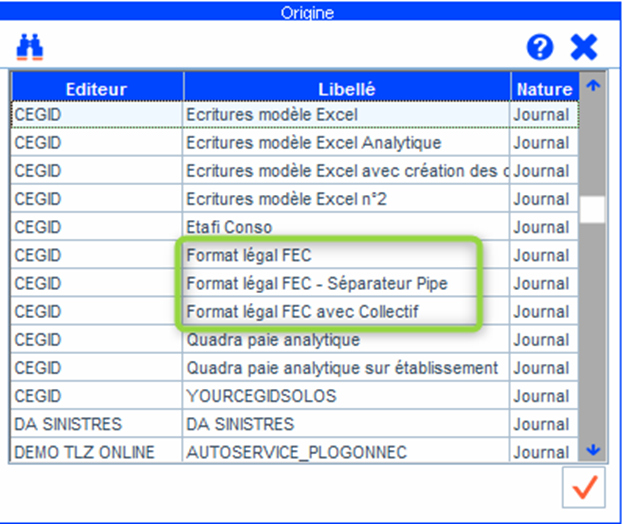
Task: Select the AUTOSERVICE_PLOGONNEC entry
Action: click(296, 452)
